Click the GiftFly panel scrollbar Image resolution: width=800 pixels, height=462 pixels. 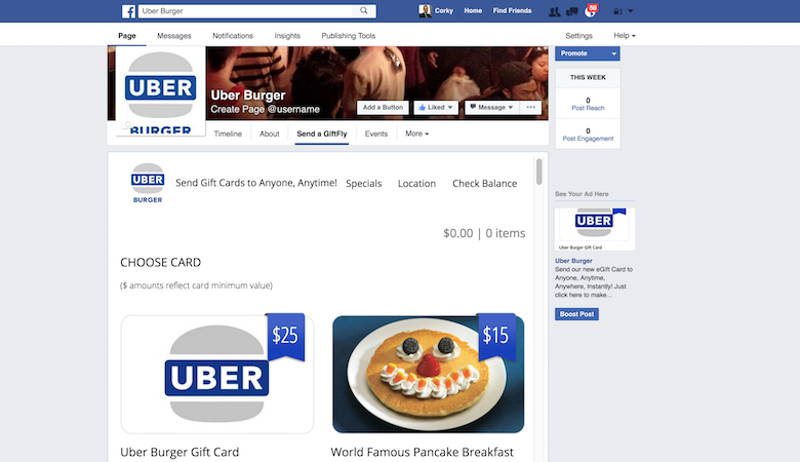(539, 171)
